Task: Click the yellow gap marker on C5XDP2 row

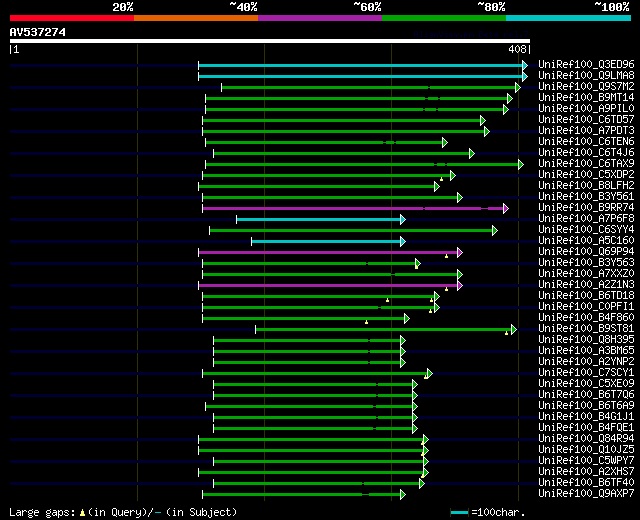Action: pyautogui.click(x=441, y=179)
